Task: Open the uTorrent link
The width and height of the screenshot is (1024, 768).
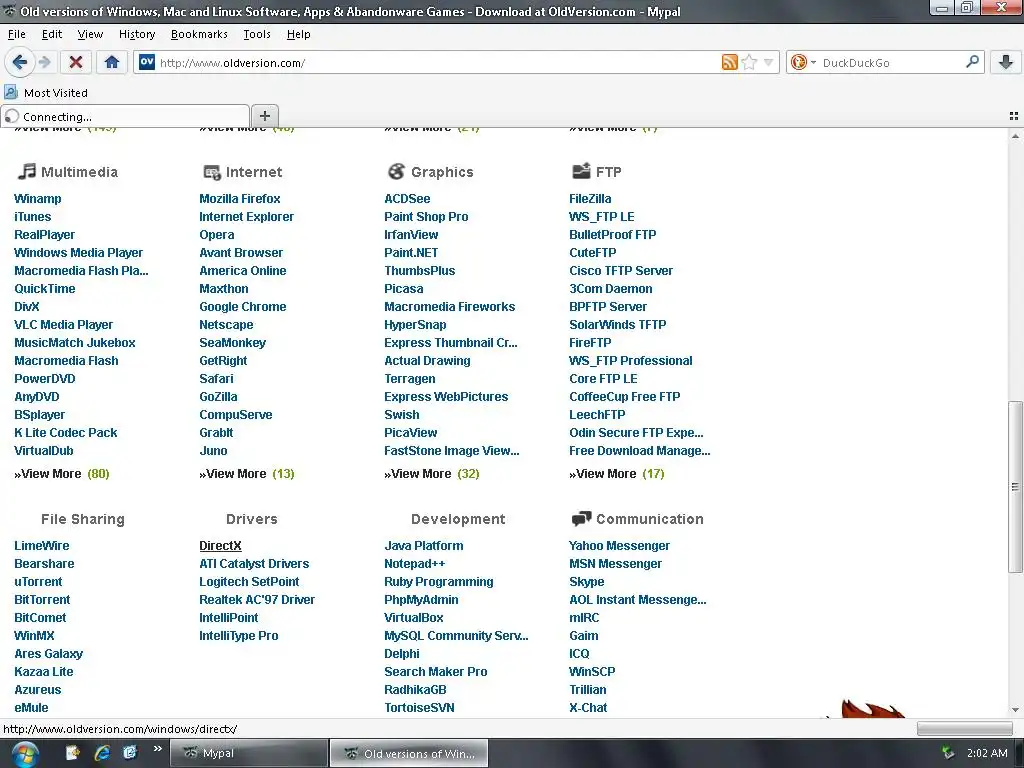Action: (39, 581)
